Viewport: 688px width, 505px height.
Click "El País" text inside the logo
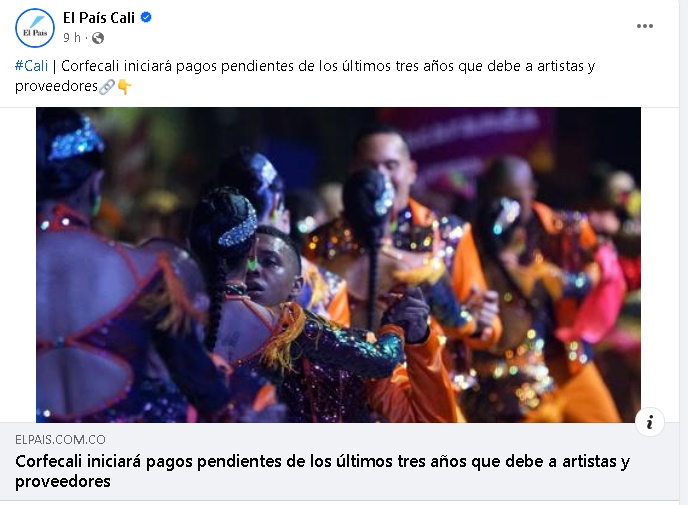pyautogui.click(x=35, y=33)
